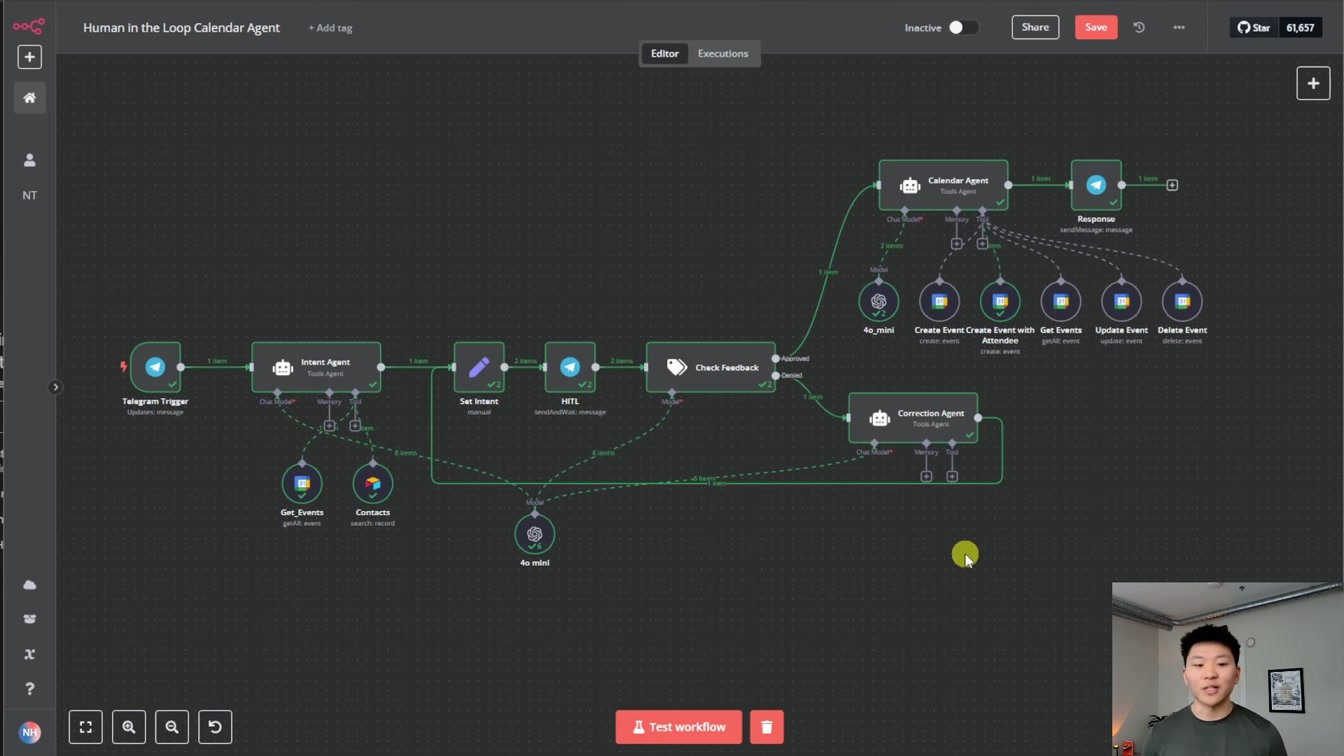Go to the home overview icon

pyautogui.click(x=29, y=98)
